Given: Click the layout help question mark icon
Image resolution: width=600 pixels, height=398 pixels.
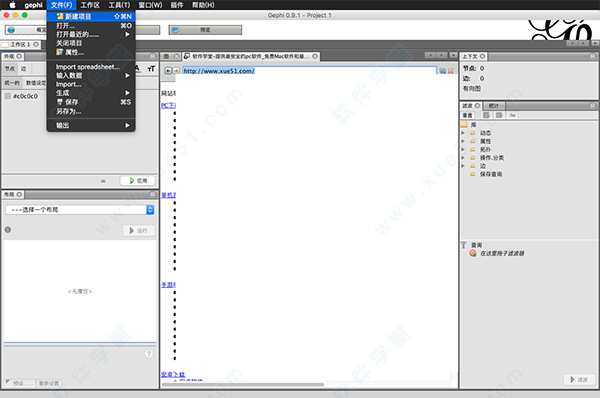Looking at the screenshot, I should 149,354.
